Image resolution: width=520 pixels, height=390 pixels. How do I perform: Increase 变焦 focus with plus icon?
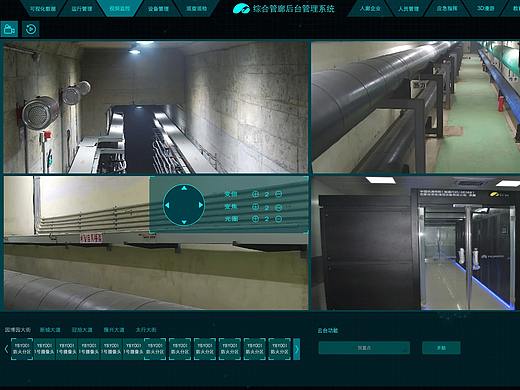click(255, 207)
